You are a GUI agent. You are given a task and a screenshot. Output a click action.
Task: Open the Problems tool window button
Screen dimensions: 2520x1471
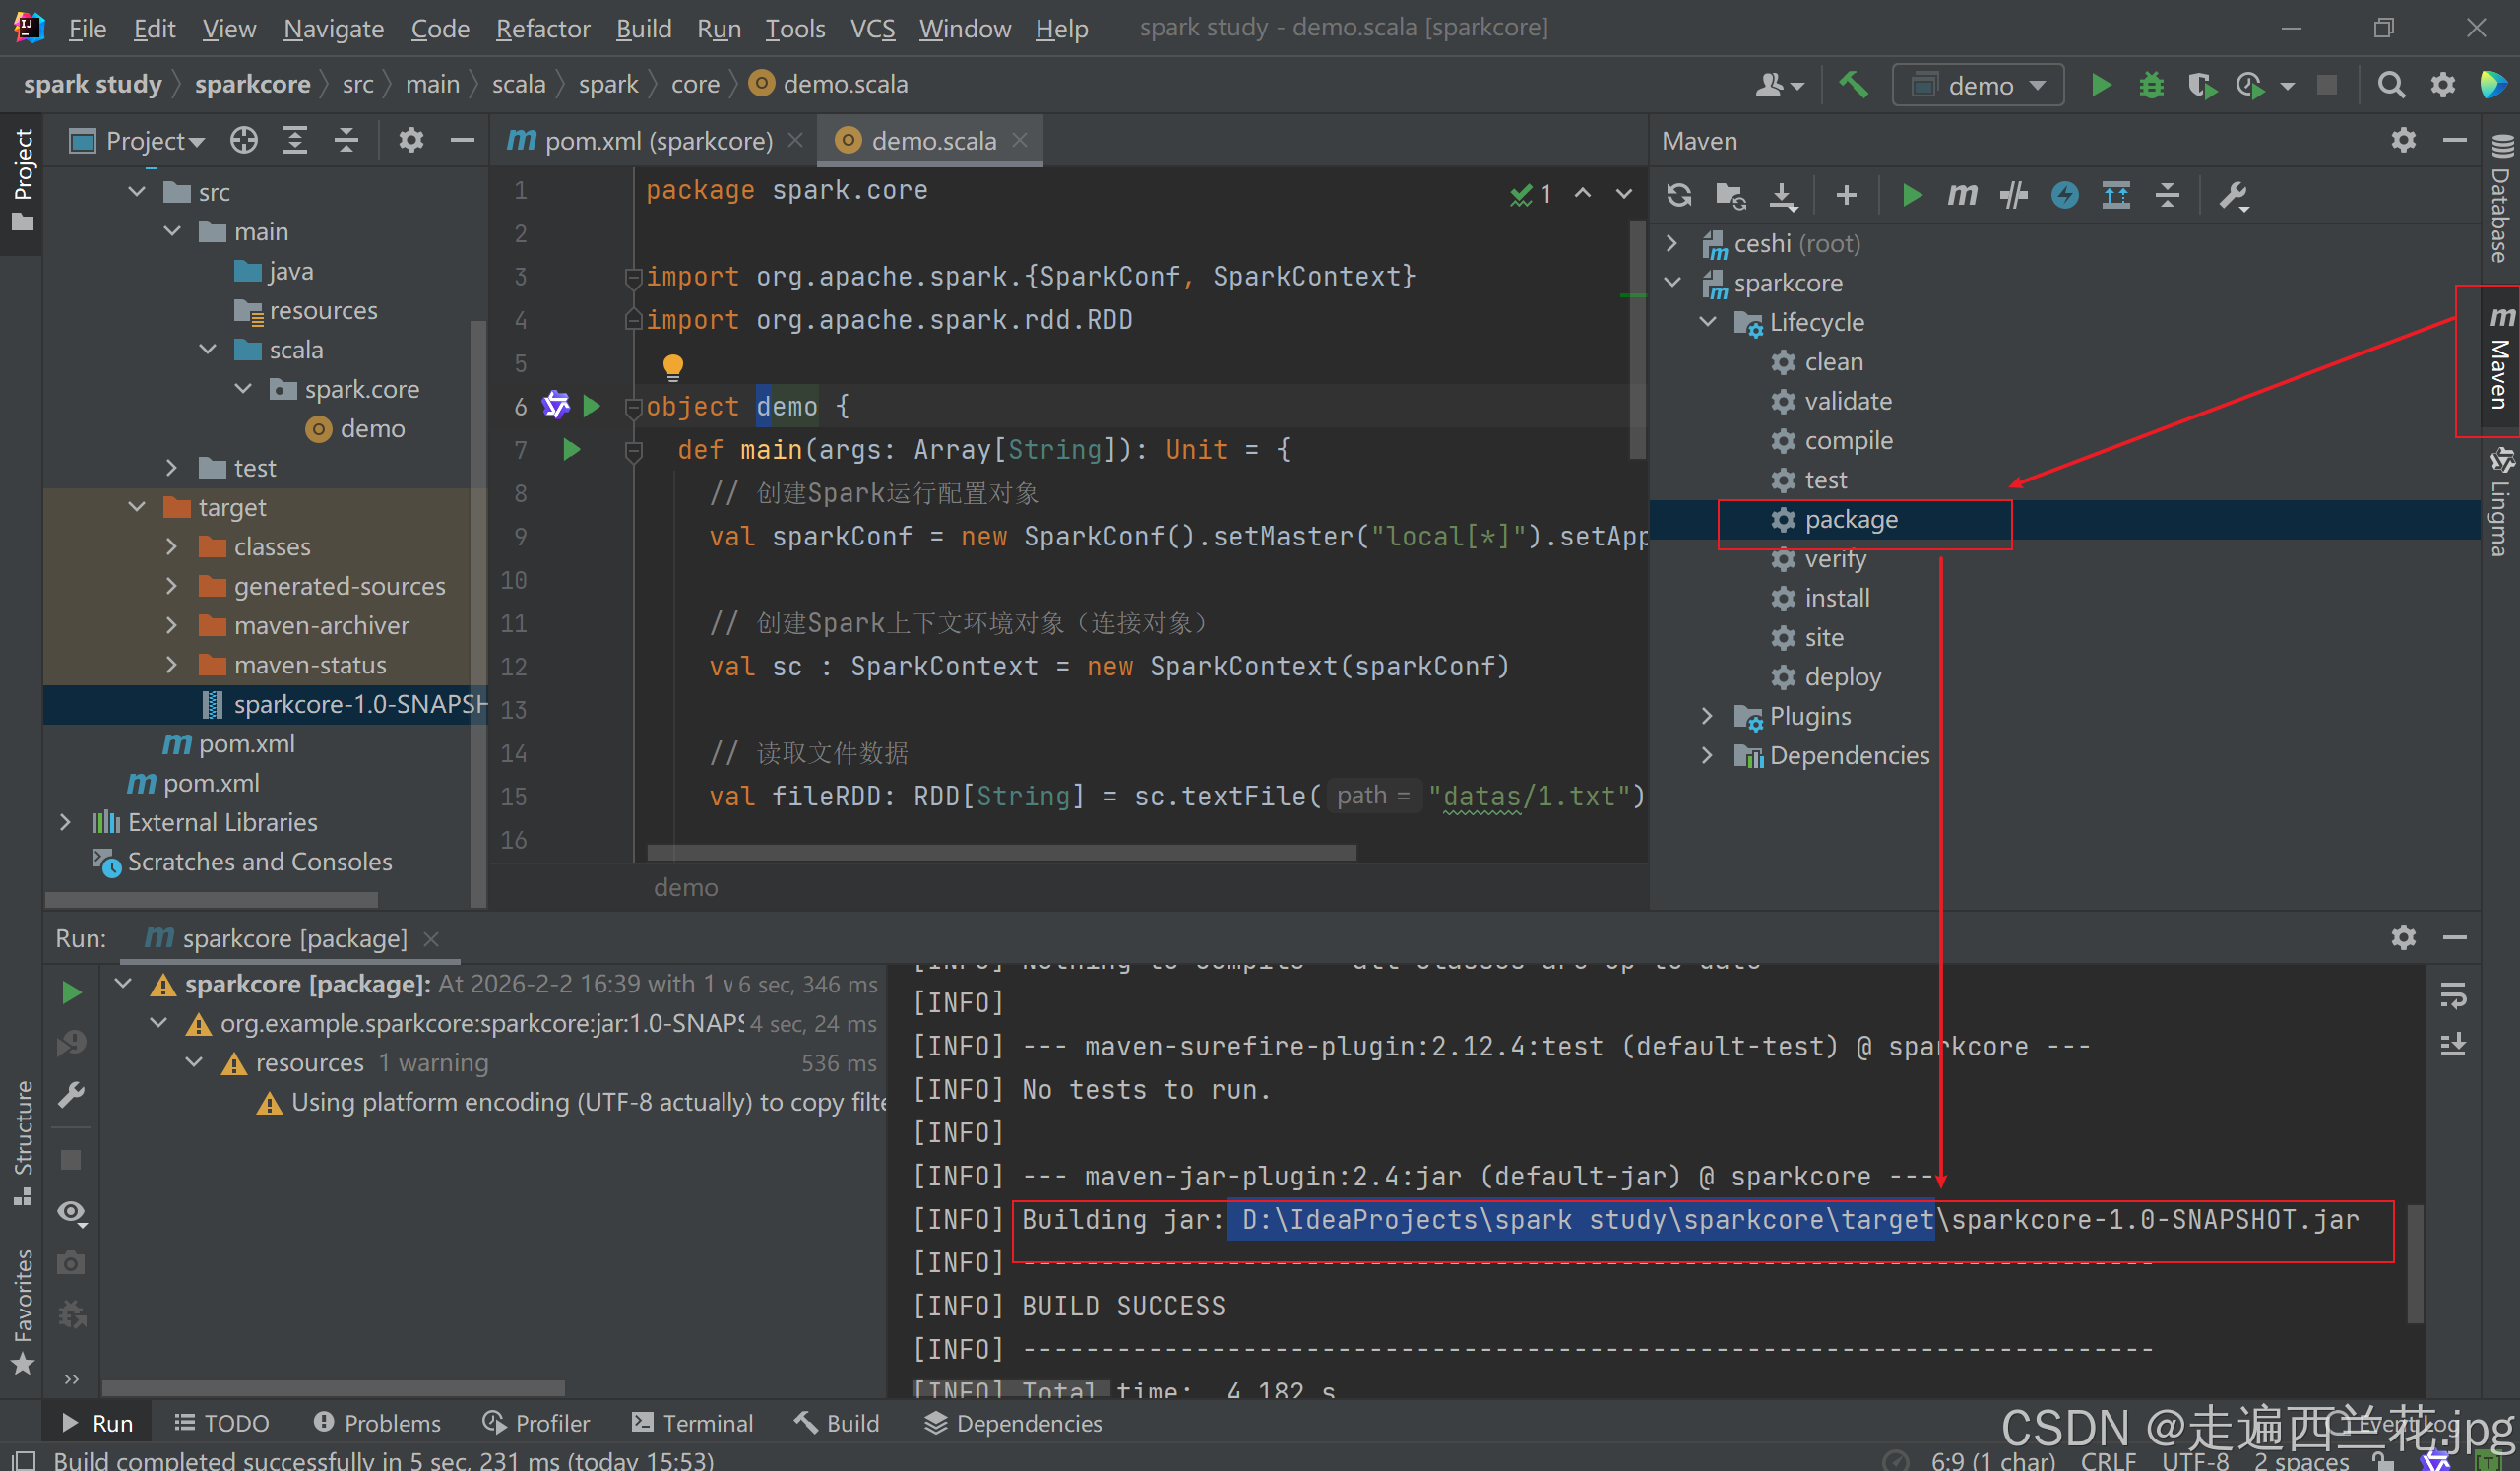coord(377,1422)
